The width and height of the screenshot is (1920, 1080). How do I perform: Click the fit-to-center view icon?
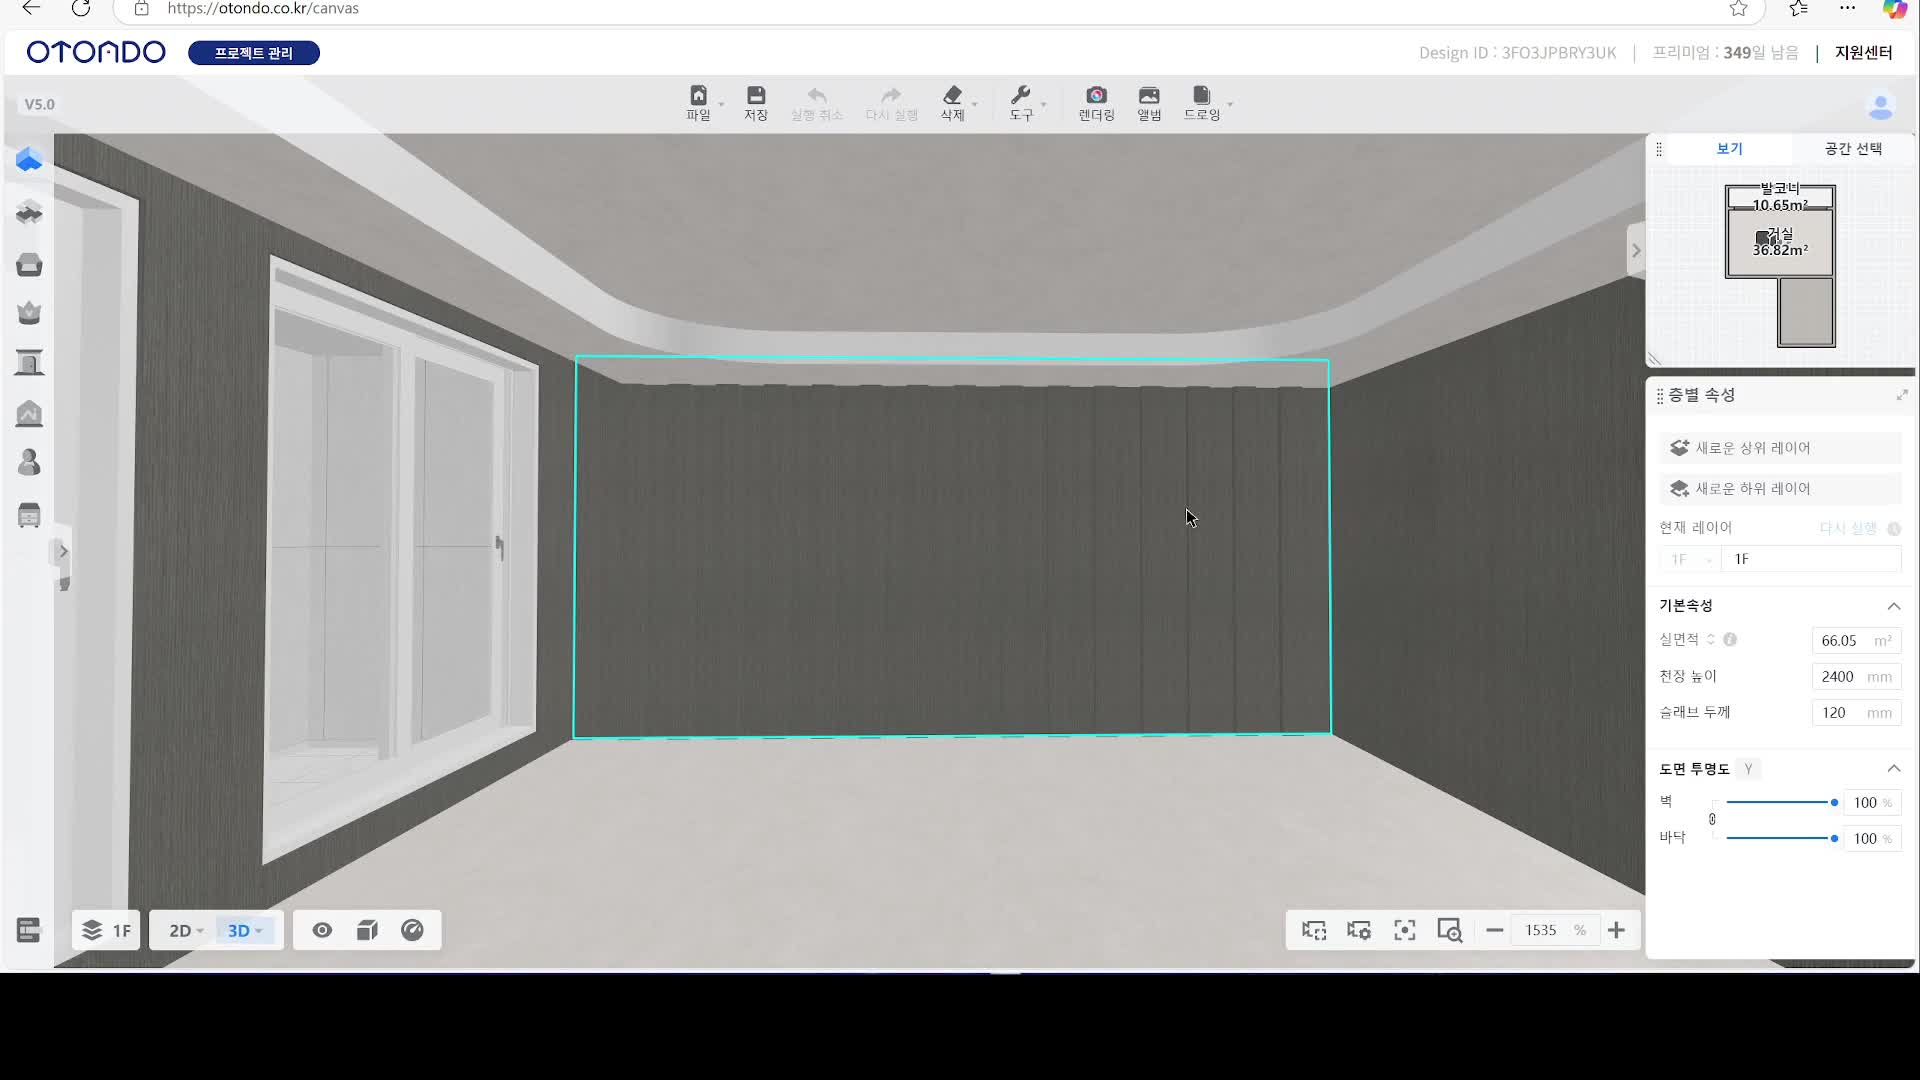(1405, 931)
